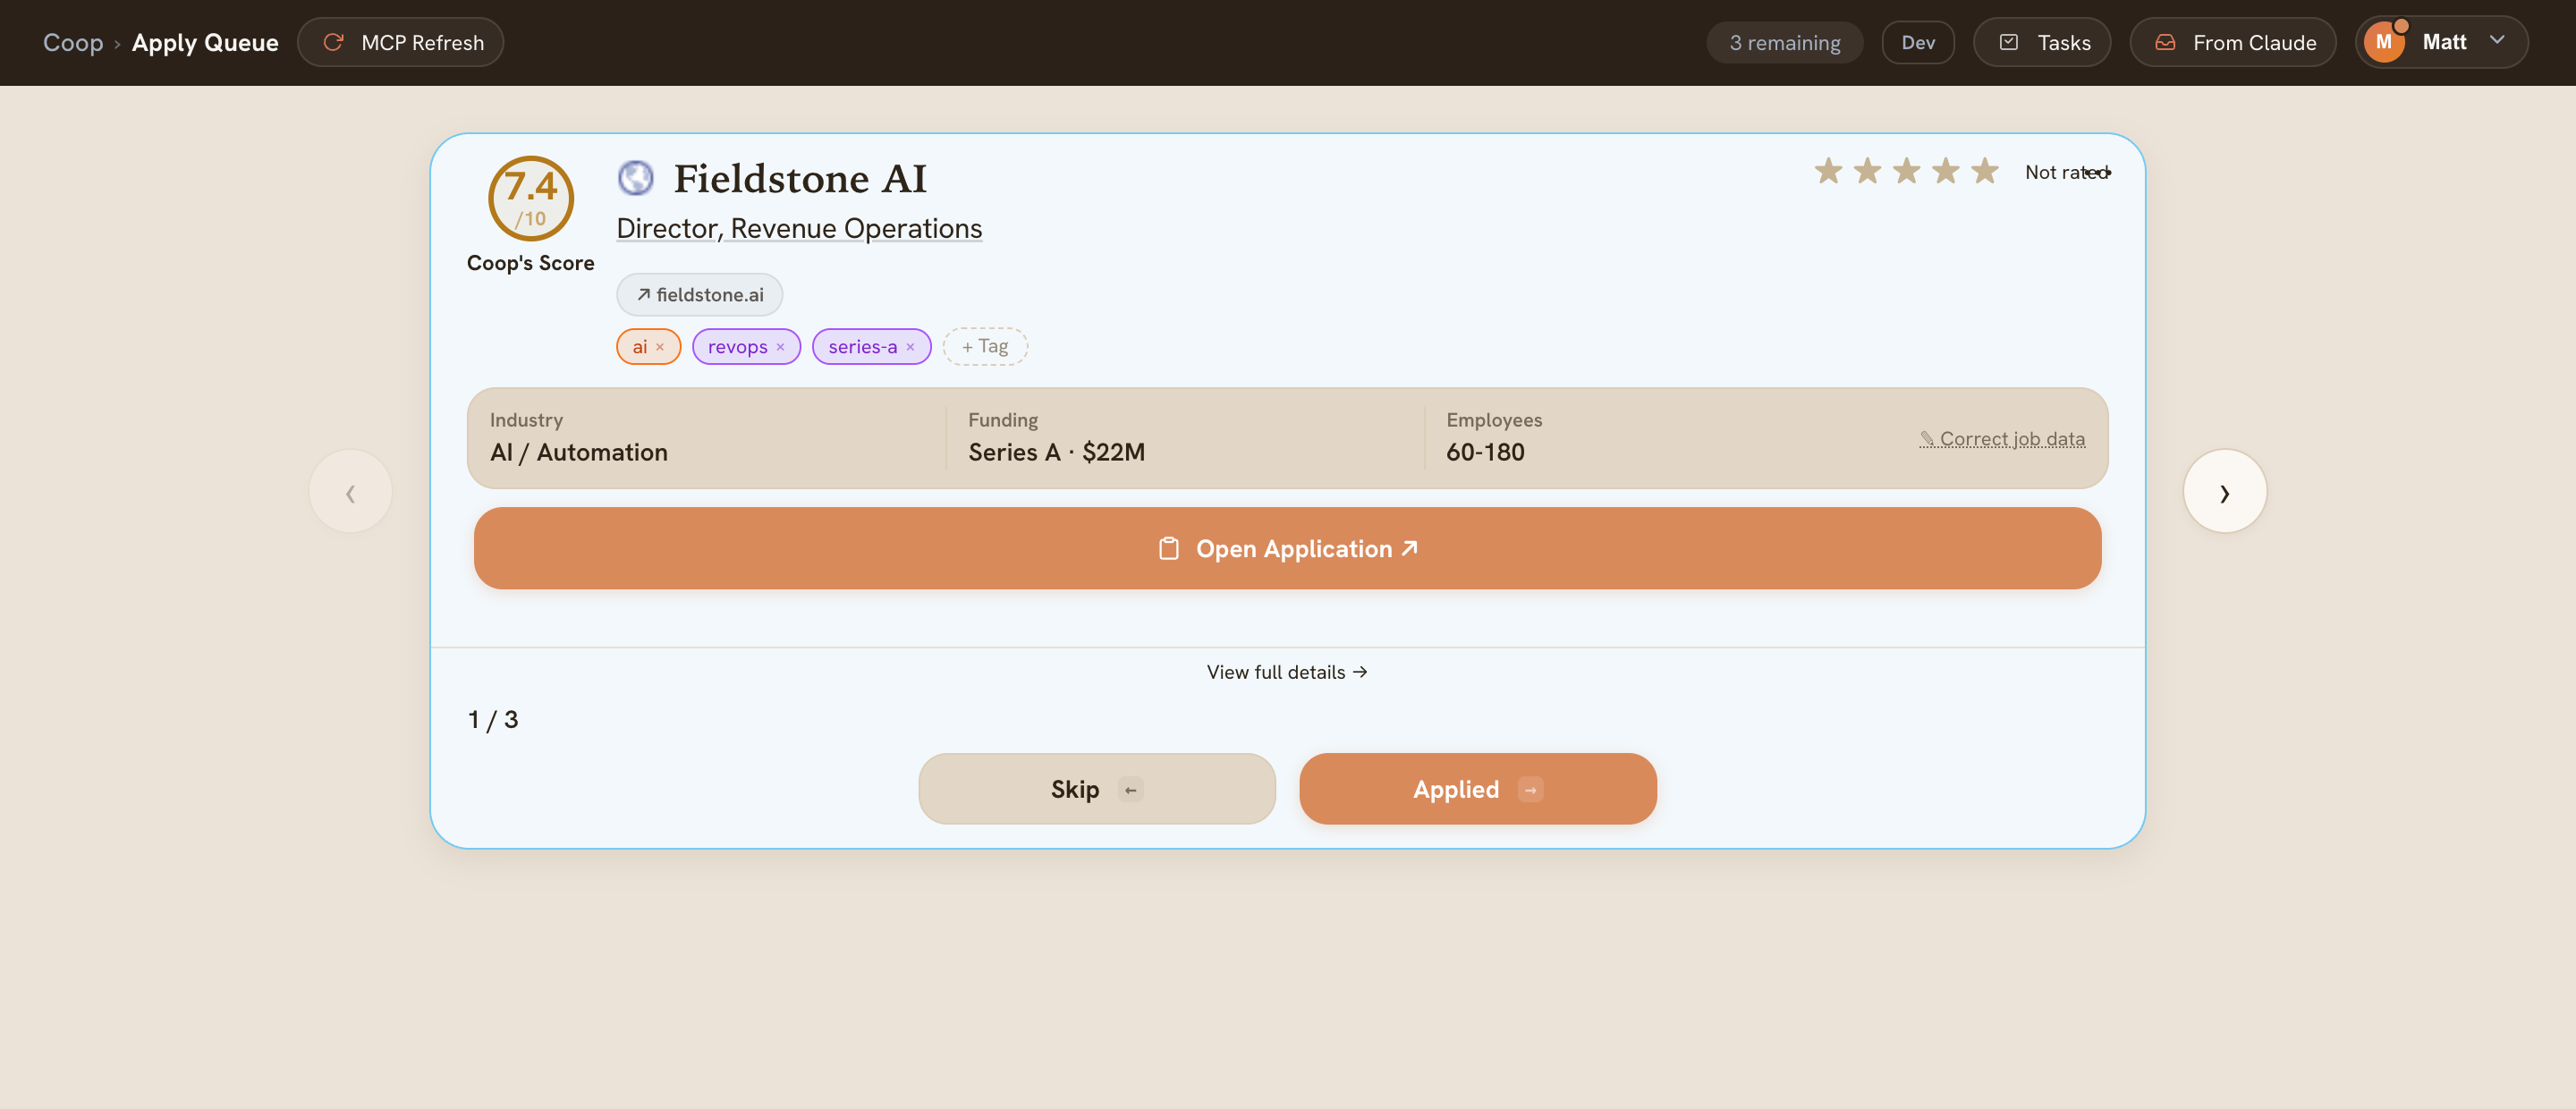
Task: Open the Director, Revenue Operations job link
Action: (x=799, y=228)
